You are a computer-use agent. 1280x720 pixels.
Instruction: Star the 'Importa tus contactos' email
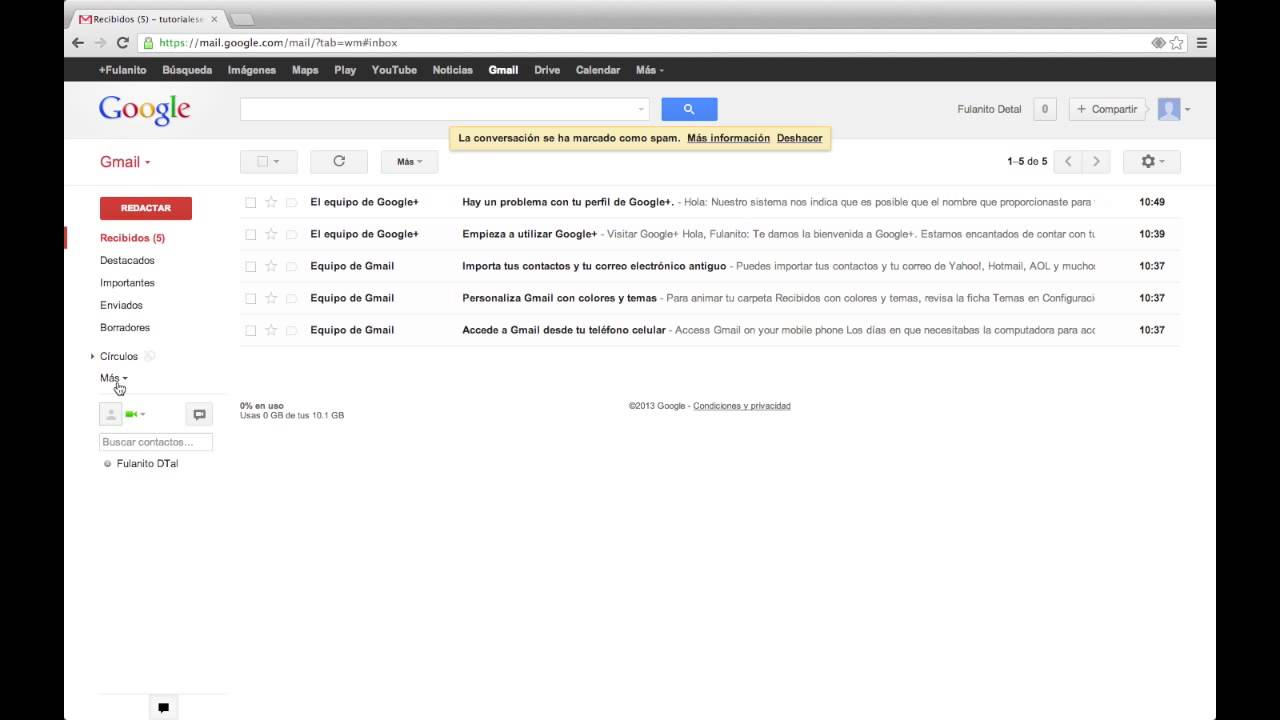tap(271, 266)
